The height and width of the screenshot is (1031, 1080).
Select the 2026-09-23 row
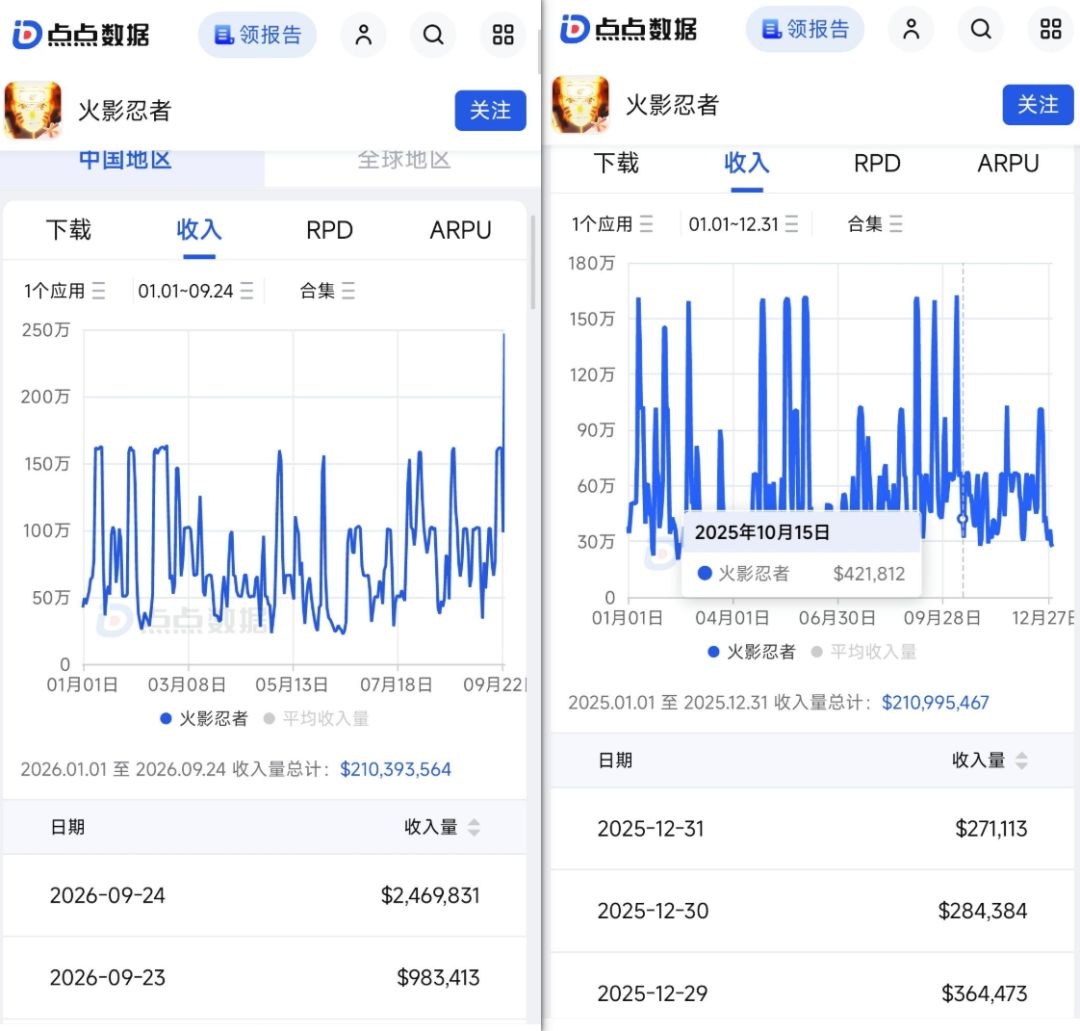[x=264, y=977]
